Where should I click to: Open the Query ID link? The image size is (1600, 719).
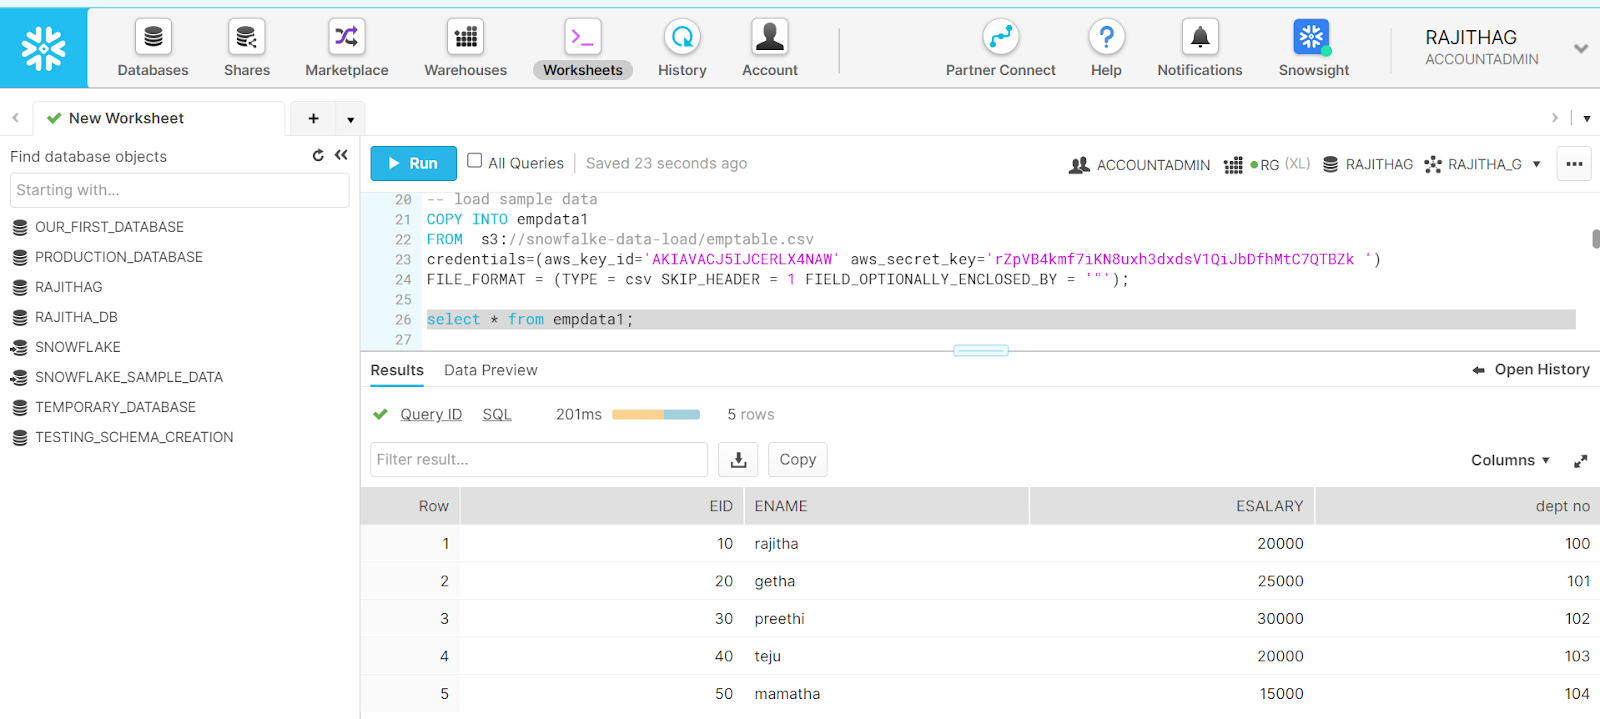(x=431, y=414)
